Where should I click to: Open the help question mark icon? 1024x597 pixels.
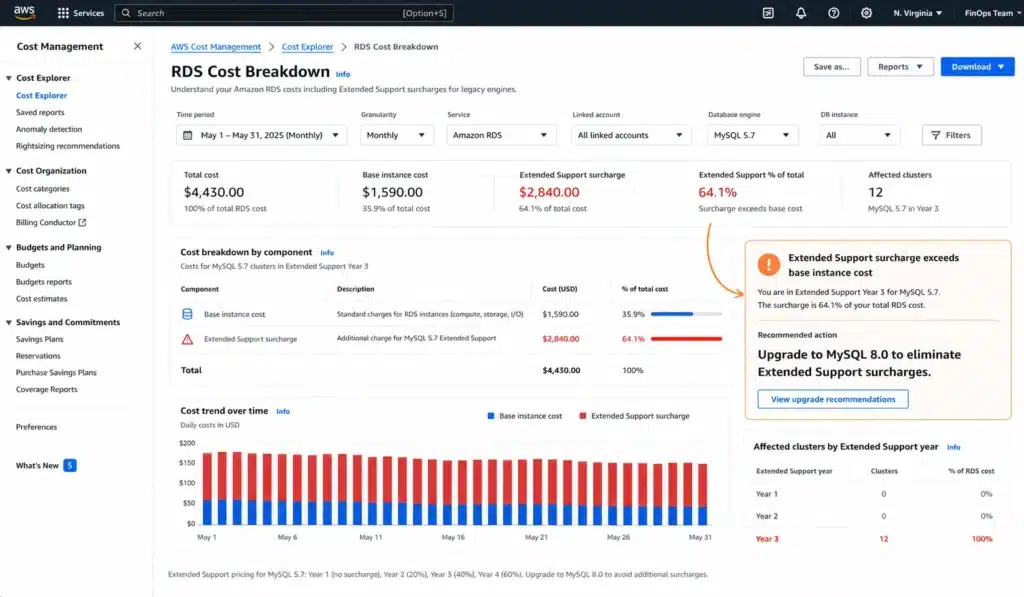(x=833, y=13)
